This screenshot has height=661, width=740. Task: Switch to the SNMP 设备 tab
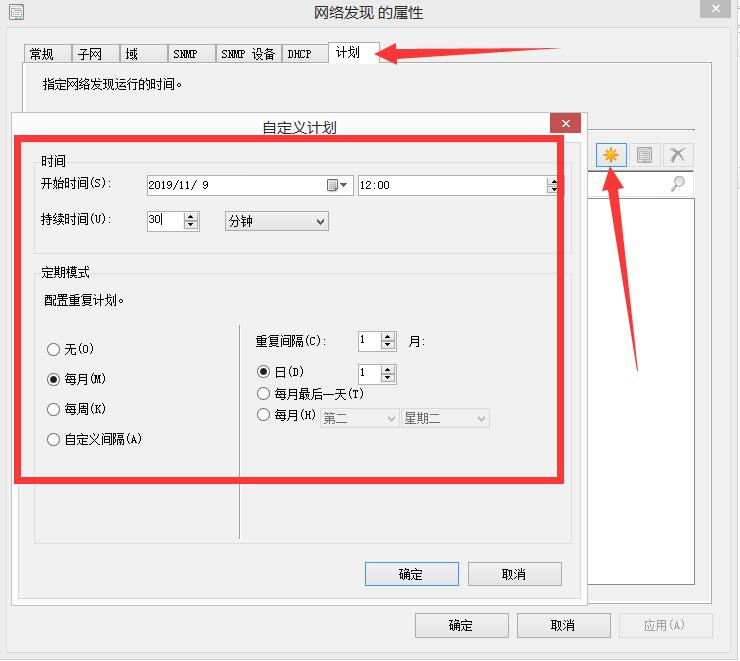click(249, 54)
